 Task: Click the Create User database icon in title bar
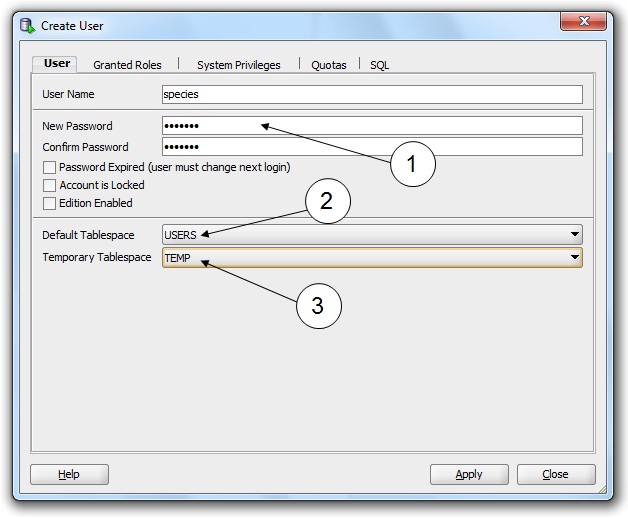tap(27, 26)
